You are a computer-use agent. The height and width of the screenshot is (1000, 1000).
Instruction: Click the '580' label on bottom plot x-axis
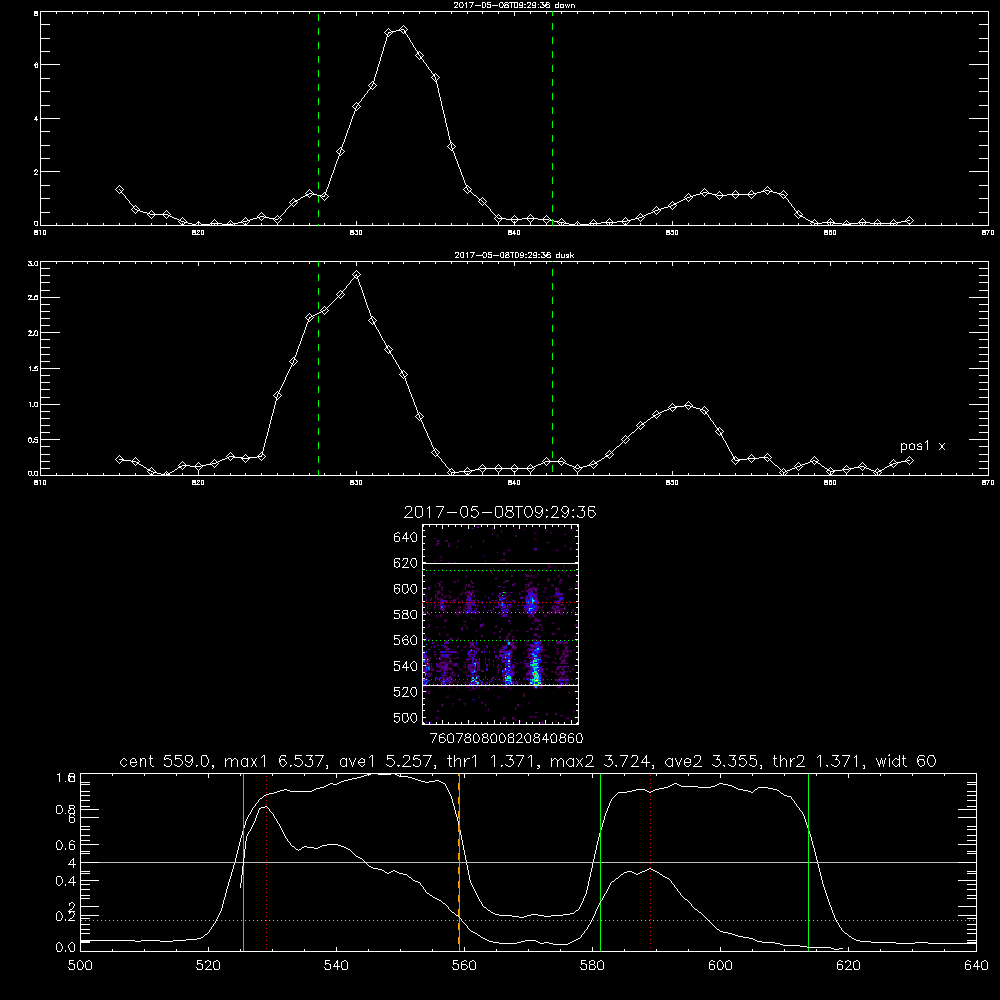(x=592, y=966)
